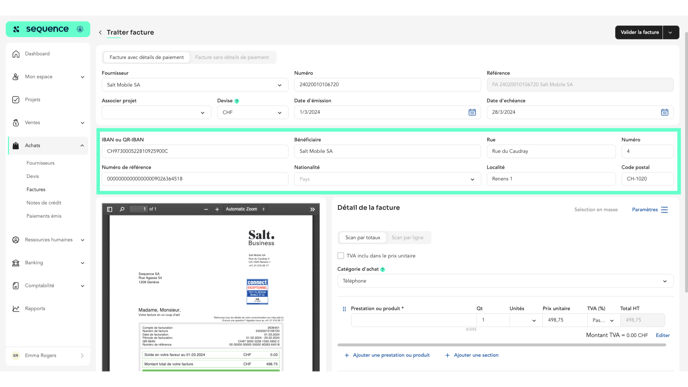Go back with the arrow before Traiter facture

tap(100, 32)
